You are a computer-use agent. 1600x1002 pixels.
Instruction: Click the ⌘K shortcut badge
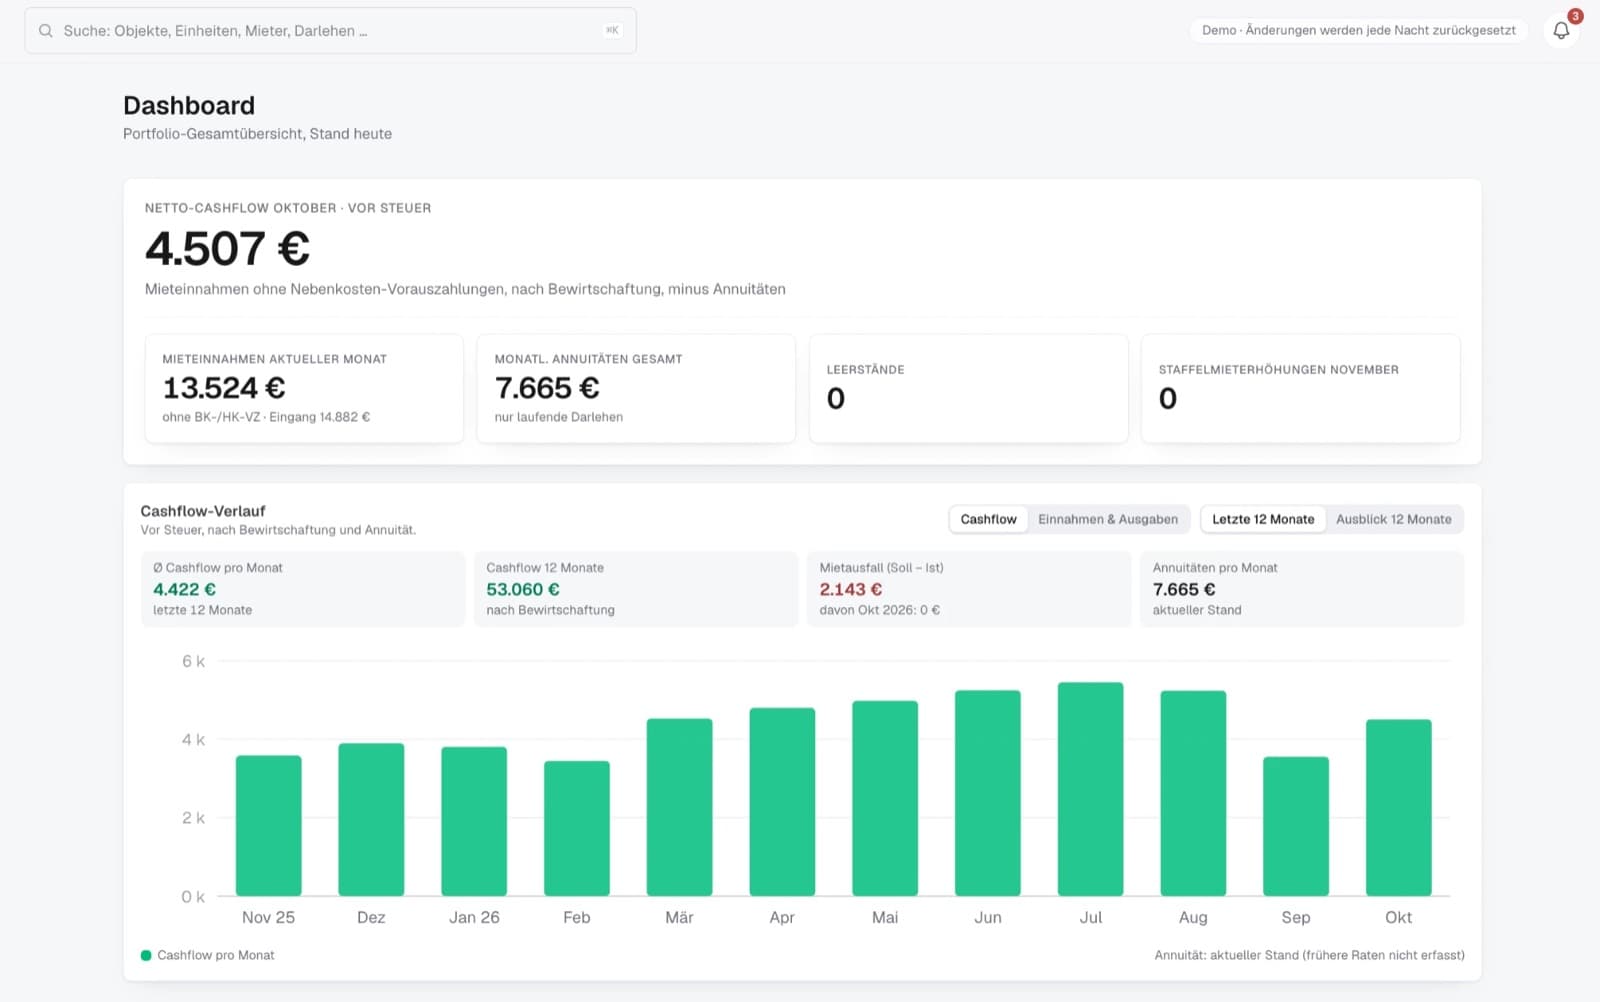pyautogui.click(x=612, y=31)
